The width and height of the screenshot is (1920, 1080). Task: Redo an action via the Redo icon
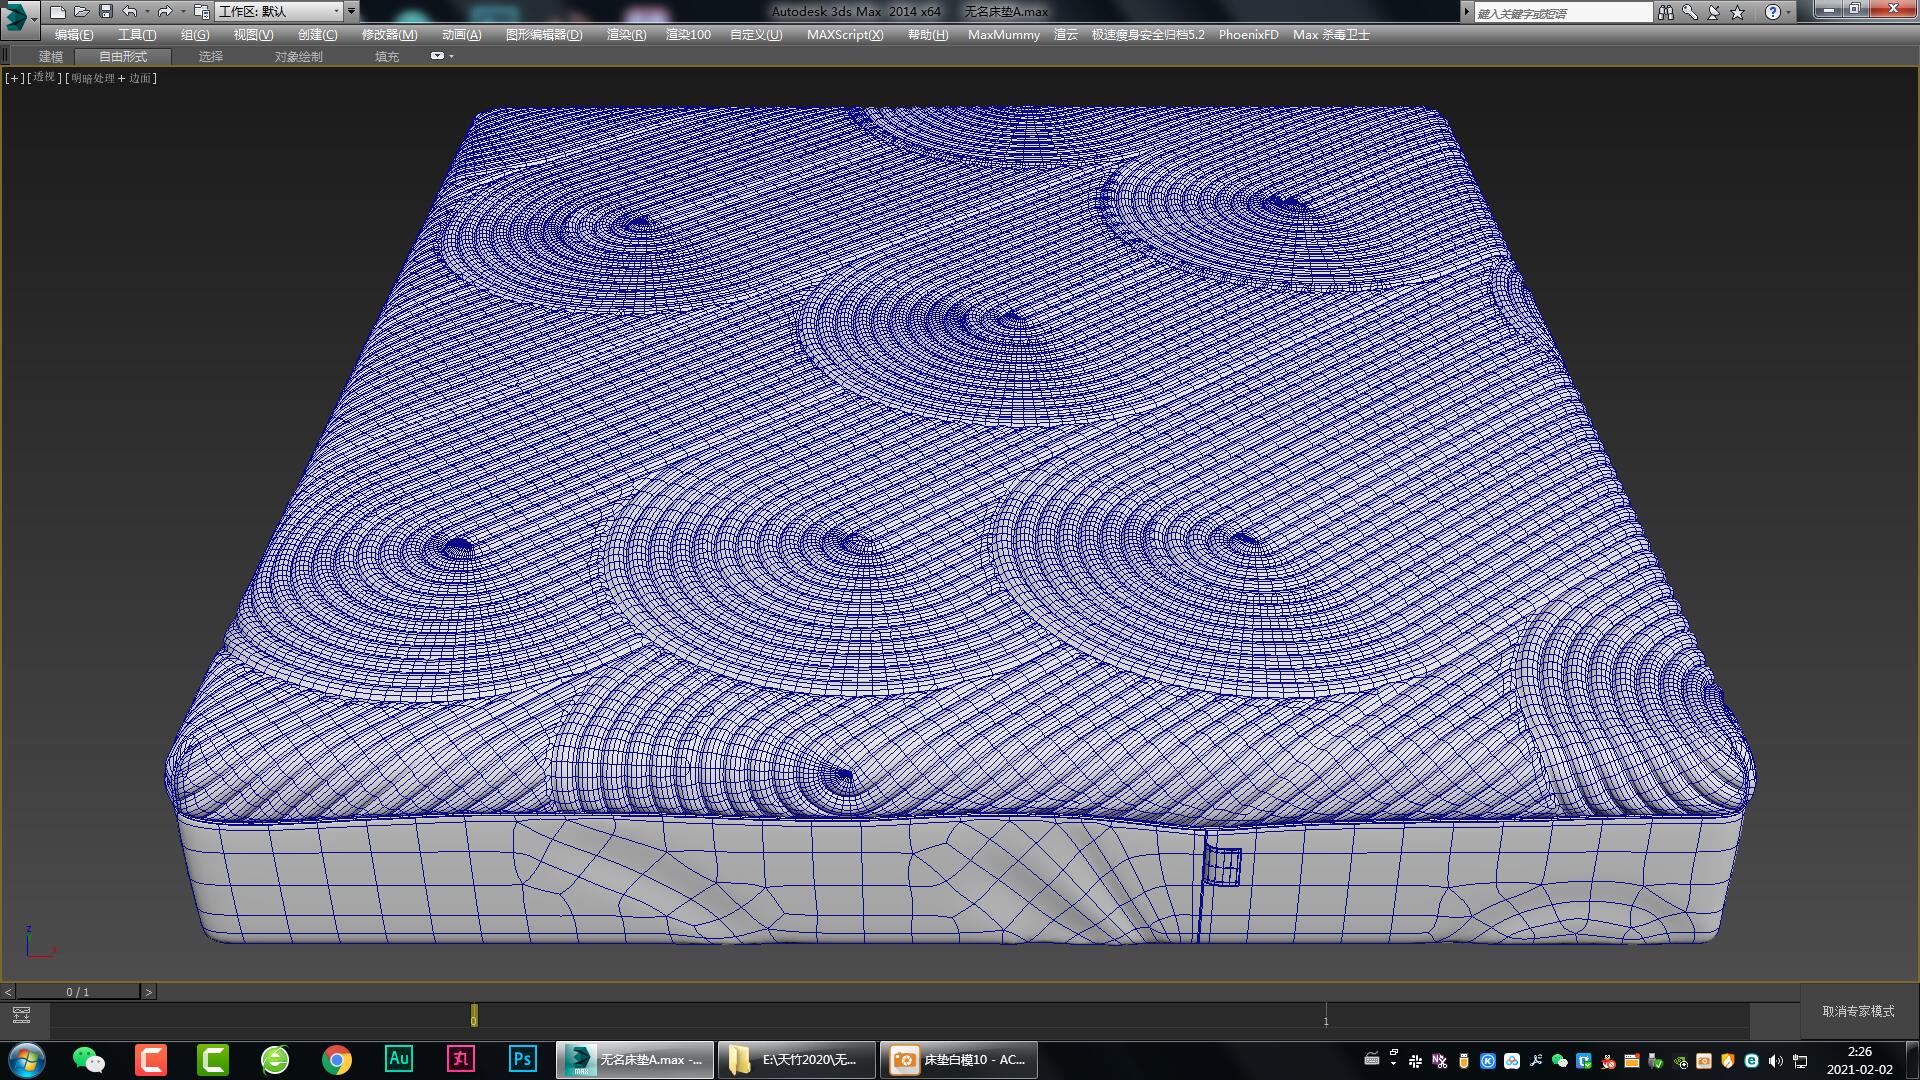point(163,11)
